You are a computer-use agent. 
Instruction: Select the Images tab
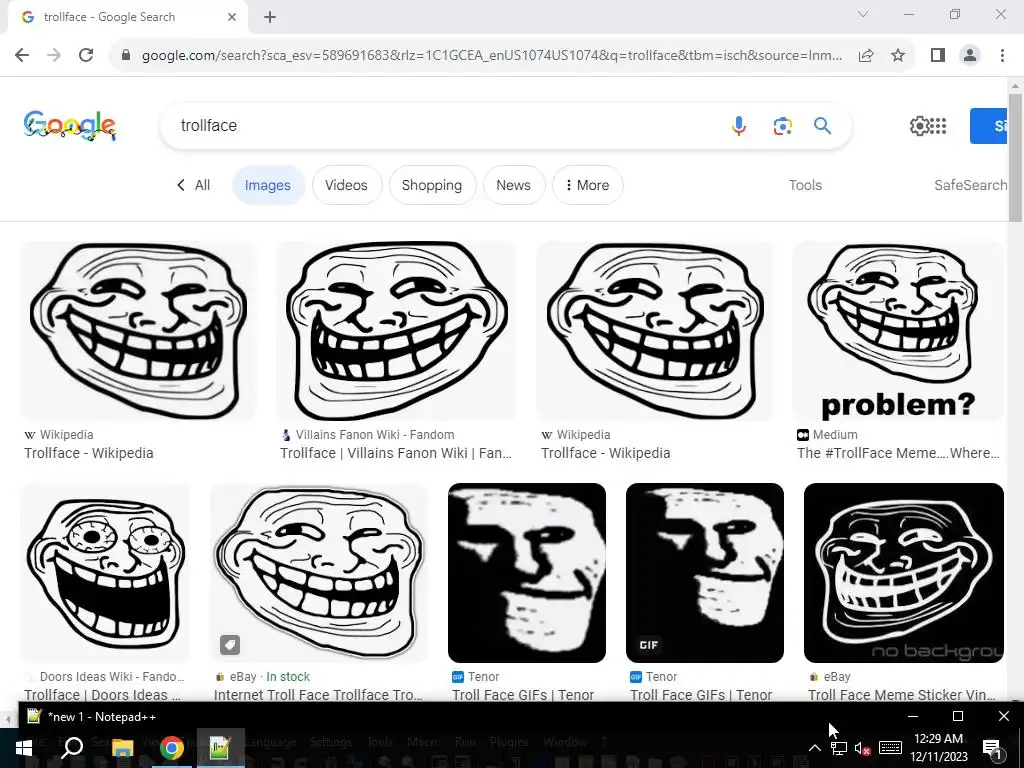(x=268, y=185)
